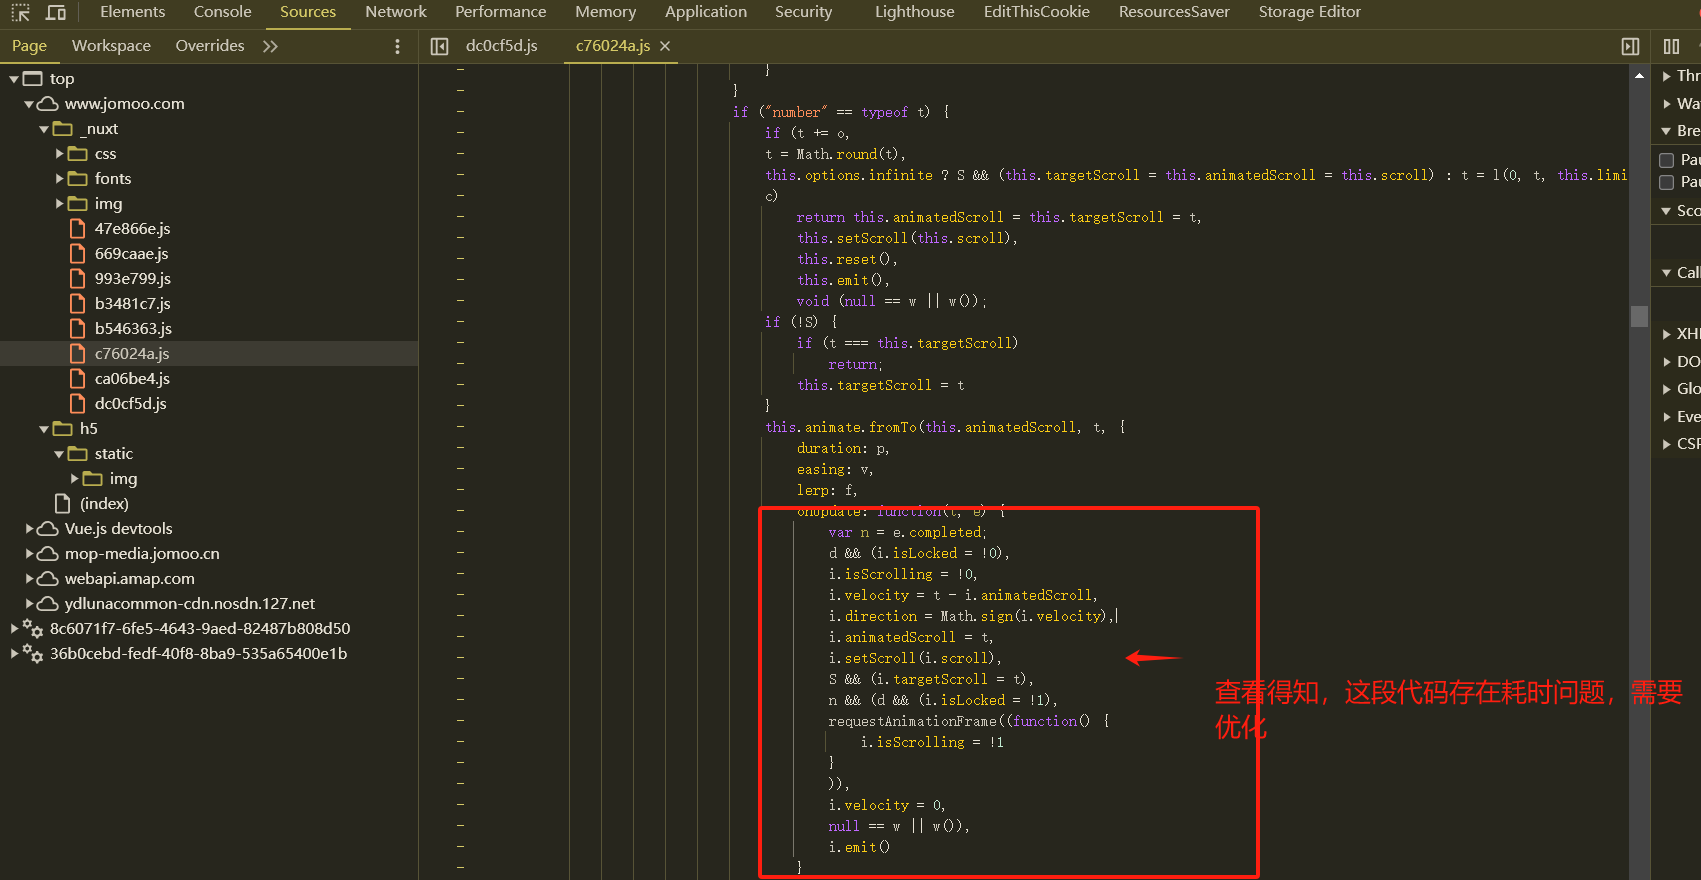Switch to the Application tab

[706, 12]
